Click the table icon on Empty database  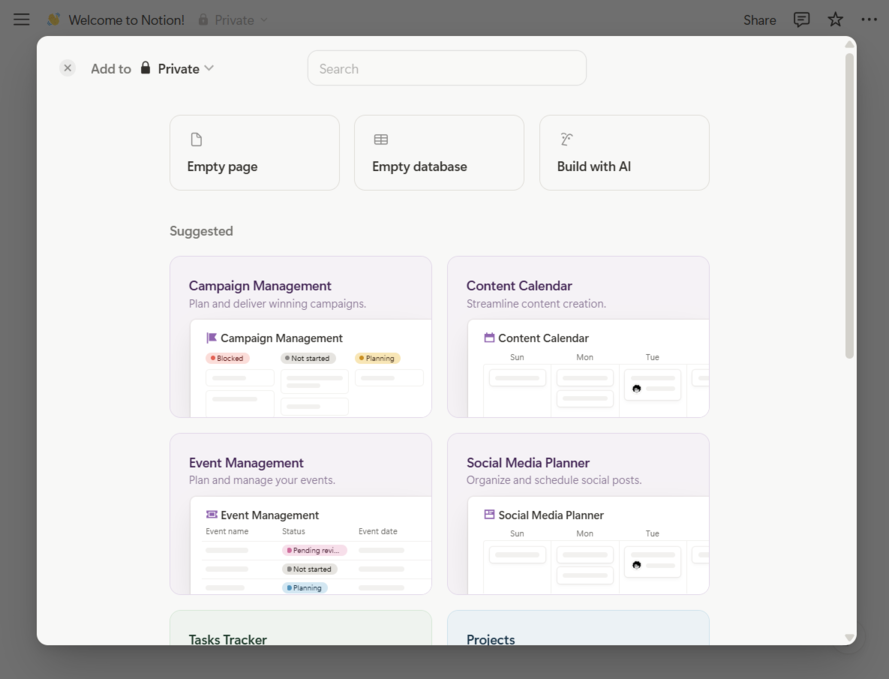(381, 139)
